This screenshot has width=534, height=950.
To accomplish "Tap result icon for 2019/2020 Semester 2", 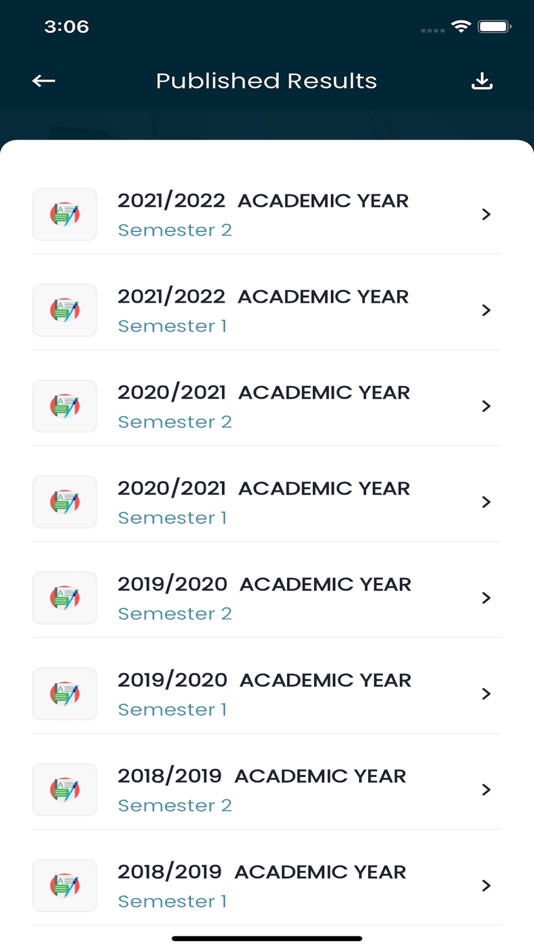I will click(x=64, y=597).
